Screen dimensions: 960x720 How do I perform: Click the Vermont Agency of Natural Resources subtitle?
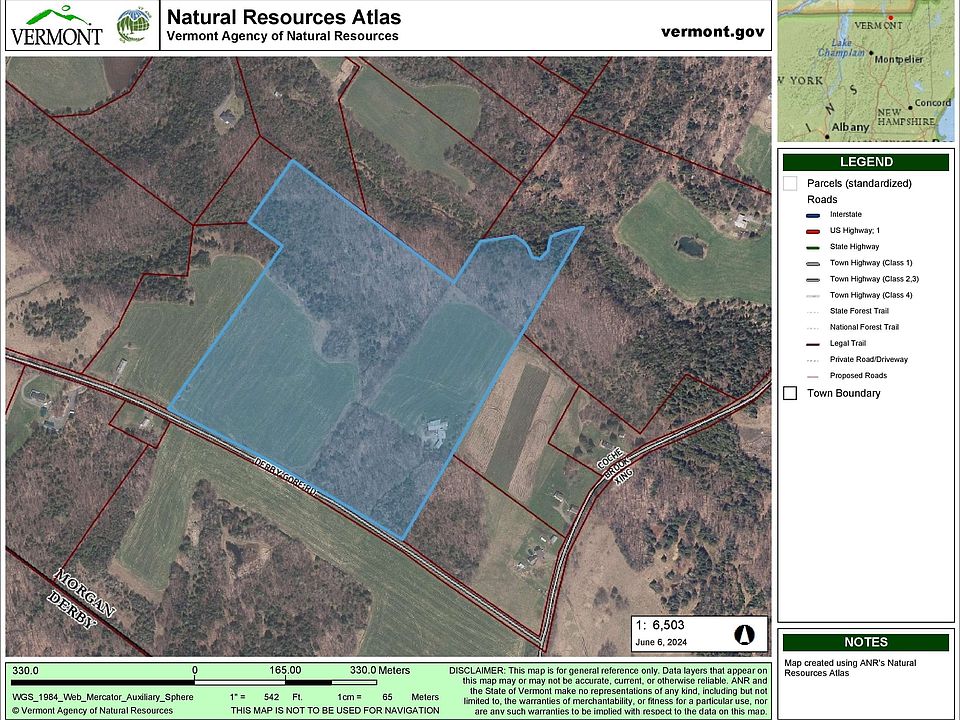pyautogui.click(x=282, y=36)
